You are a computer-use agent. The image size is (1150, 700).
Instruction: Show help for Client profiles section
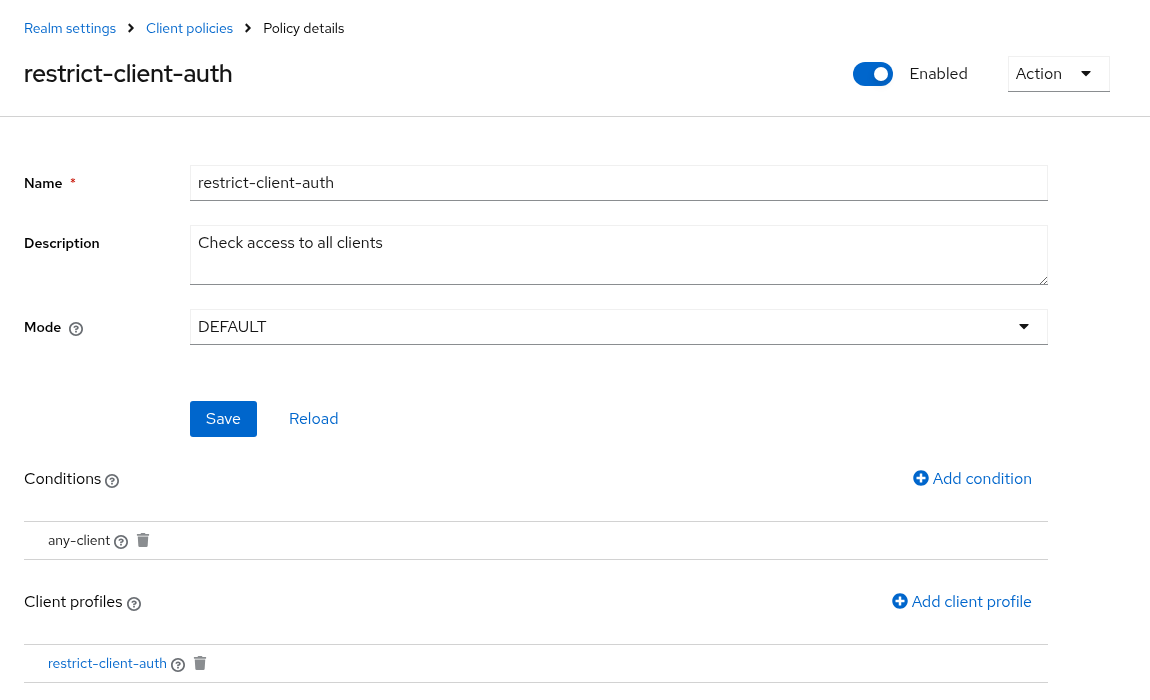[133, 604]
